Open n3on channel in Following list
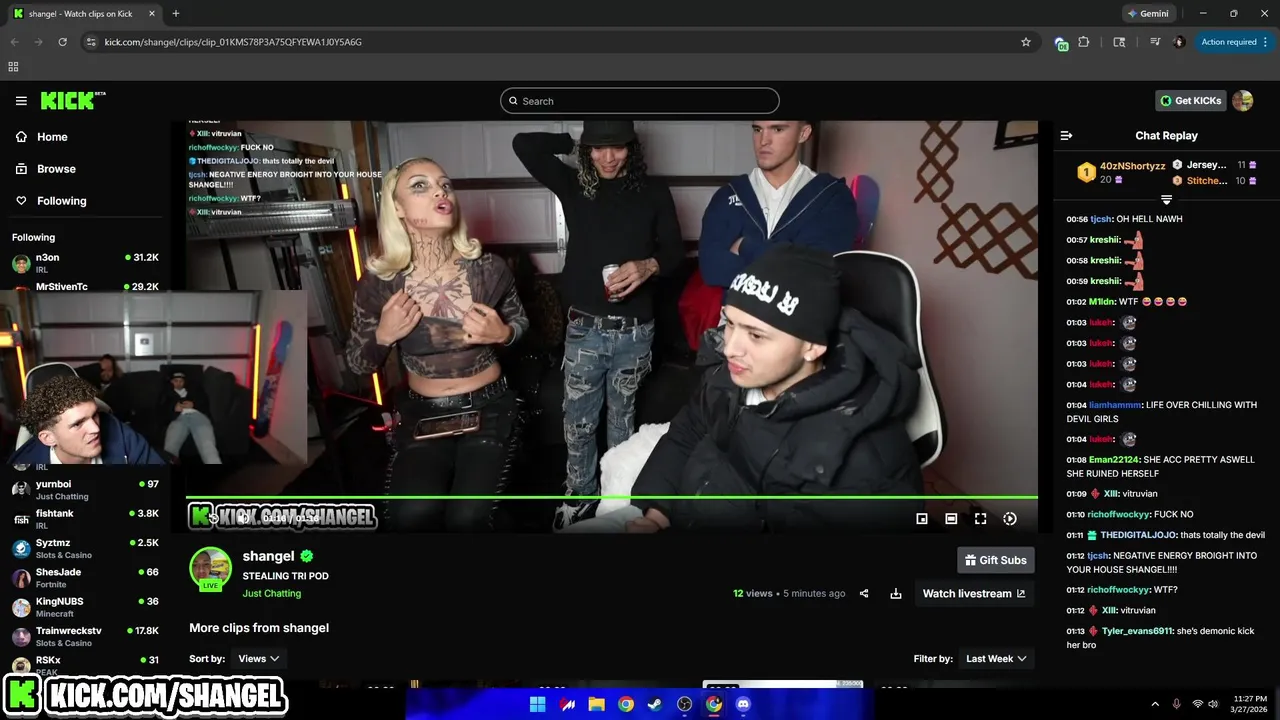The height and width of the screenshot is (720, 1280). 86,263
